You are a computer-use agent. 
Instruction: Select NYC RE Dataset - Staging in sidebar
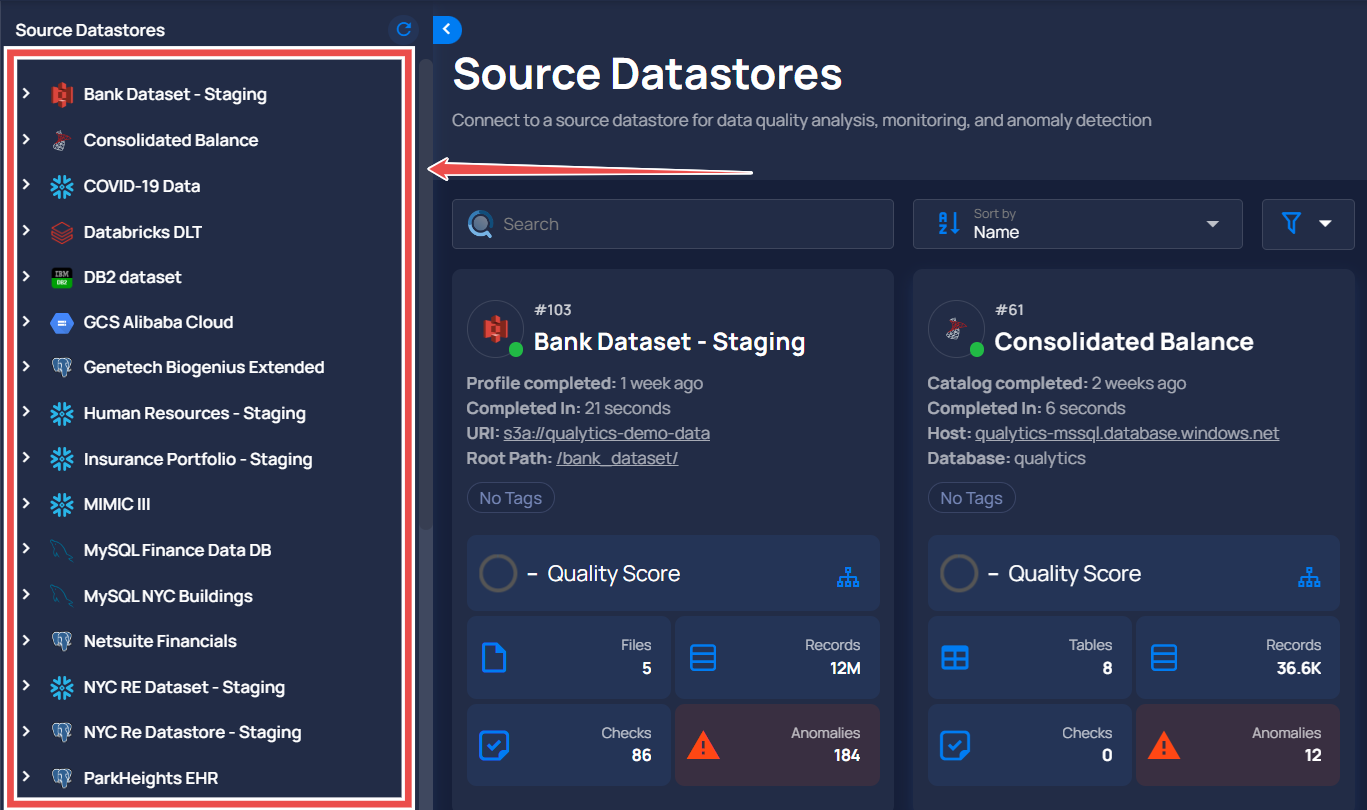point(184,687)
